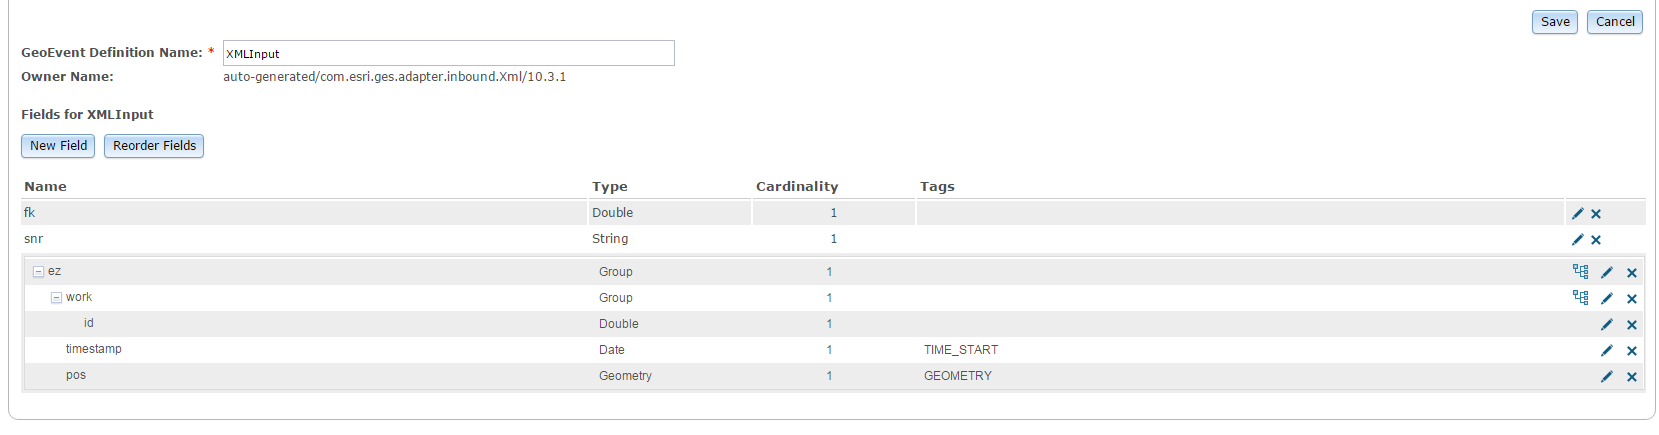The image size is (1659, 435).
Task: Collapse the work group tree node
Action: click(x=57, y=297)
